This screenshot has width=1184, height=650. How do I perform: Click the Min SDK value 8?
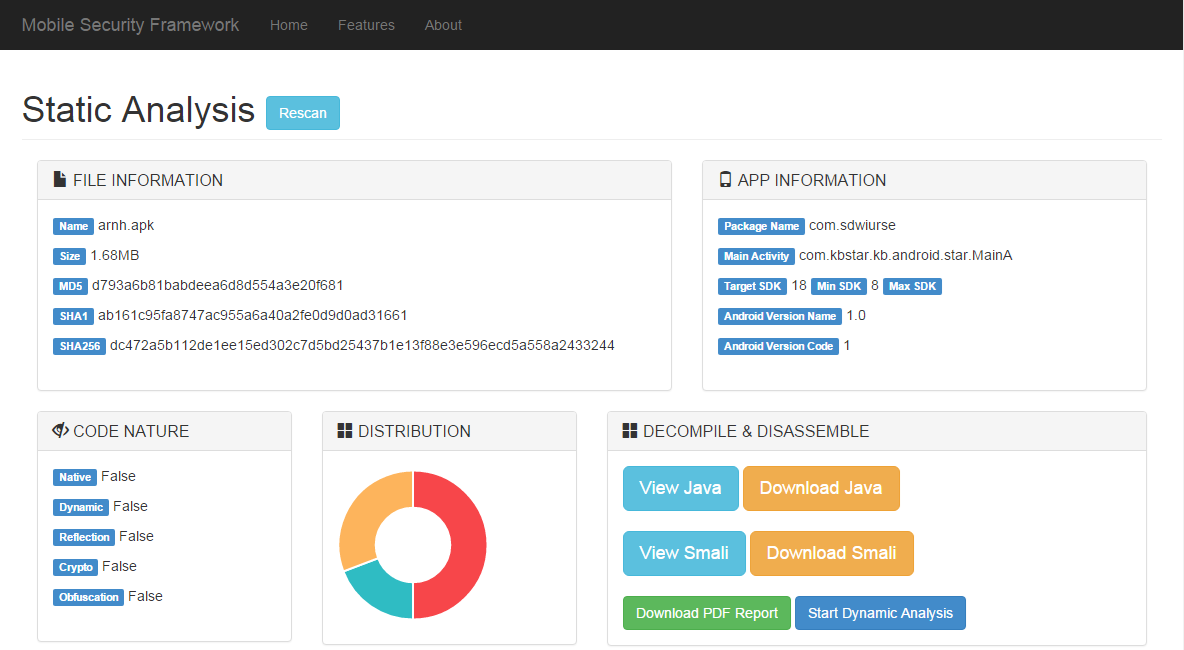pyautogui.click(x=874, y=285)
